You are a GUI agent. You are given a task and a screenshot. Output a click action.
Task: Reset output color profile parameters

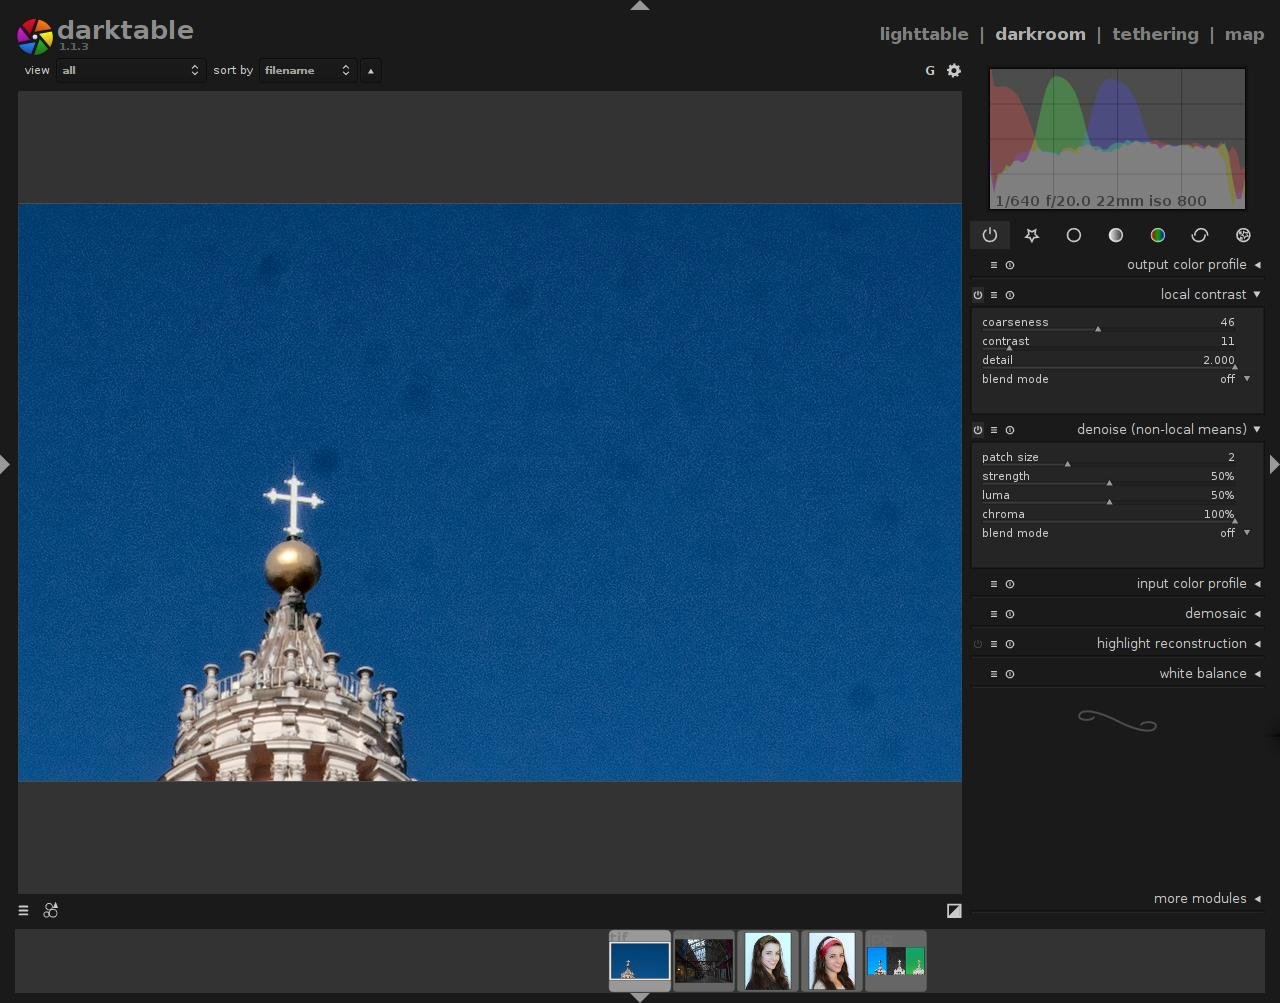click(1010, 265)
